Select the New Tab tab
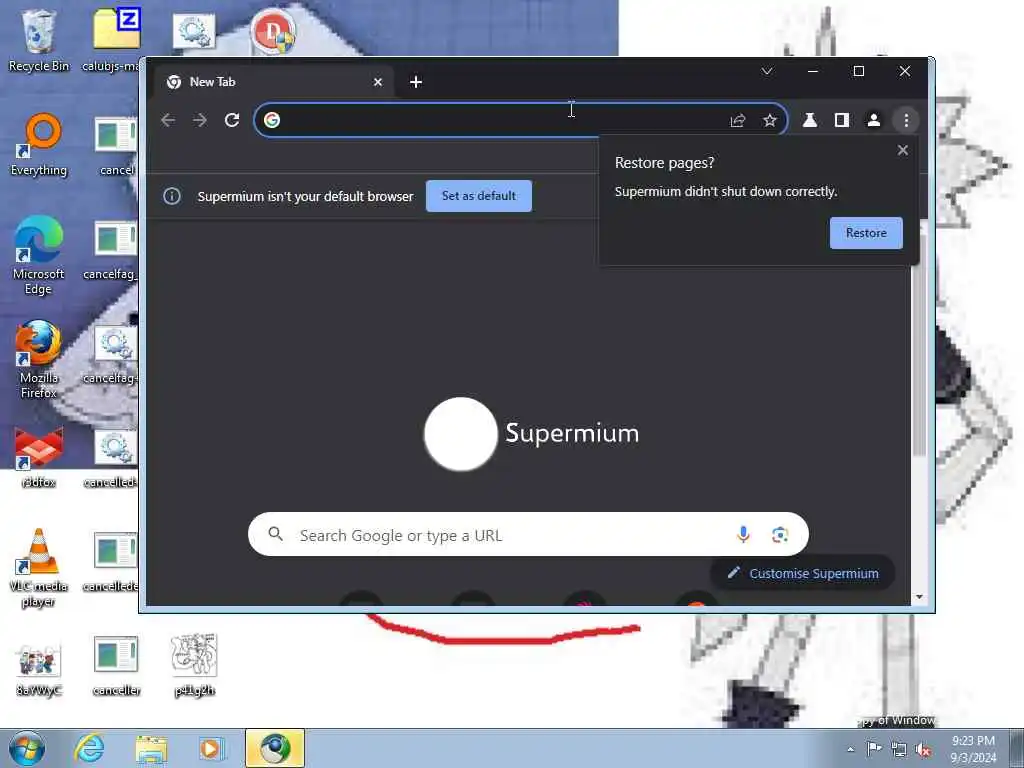1024x768 pixels. tap(274, 82)
